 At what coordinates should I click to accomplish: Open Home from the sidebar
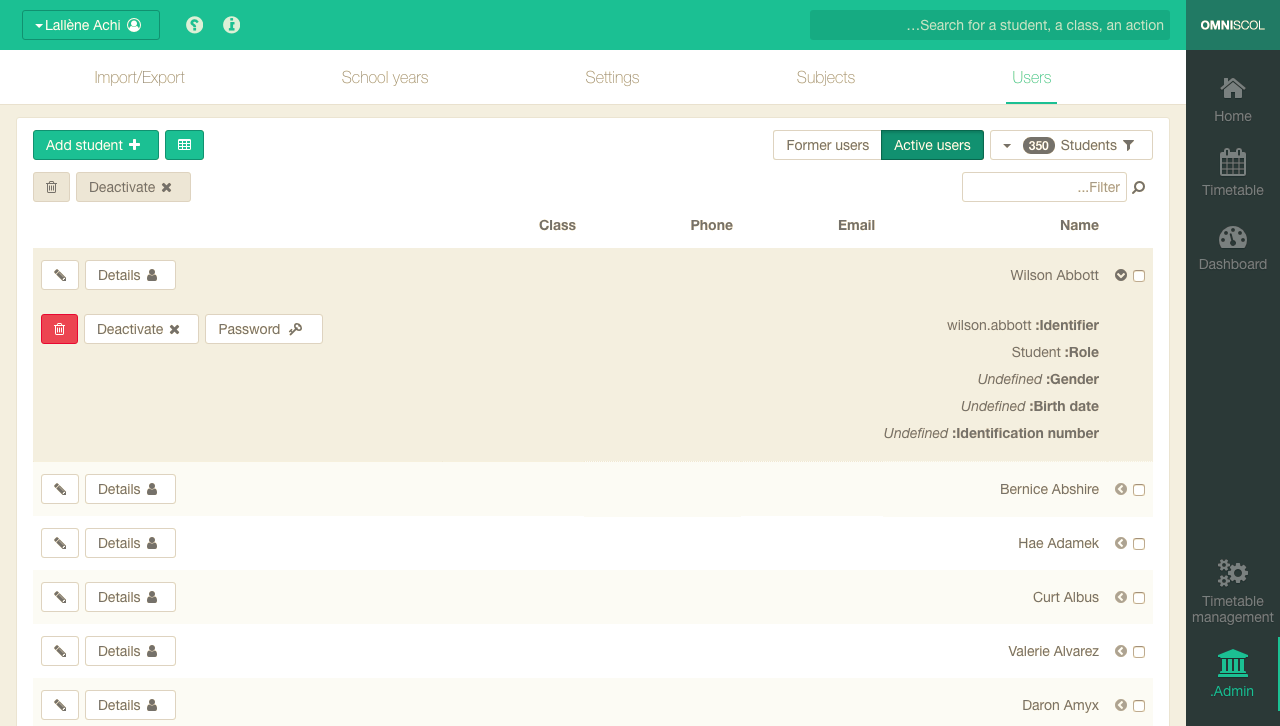tap(1232, 89)
